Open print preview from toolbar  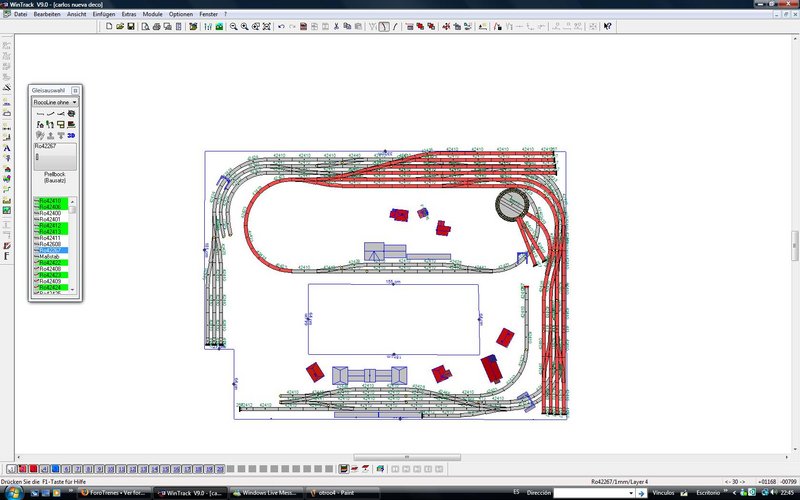(x=145, y=26)
